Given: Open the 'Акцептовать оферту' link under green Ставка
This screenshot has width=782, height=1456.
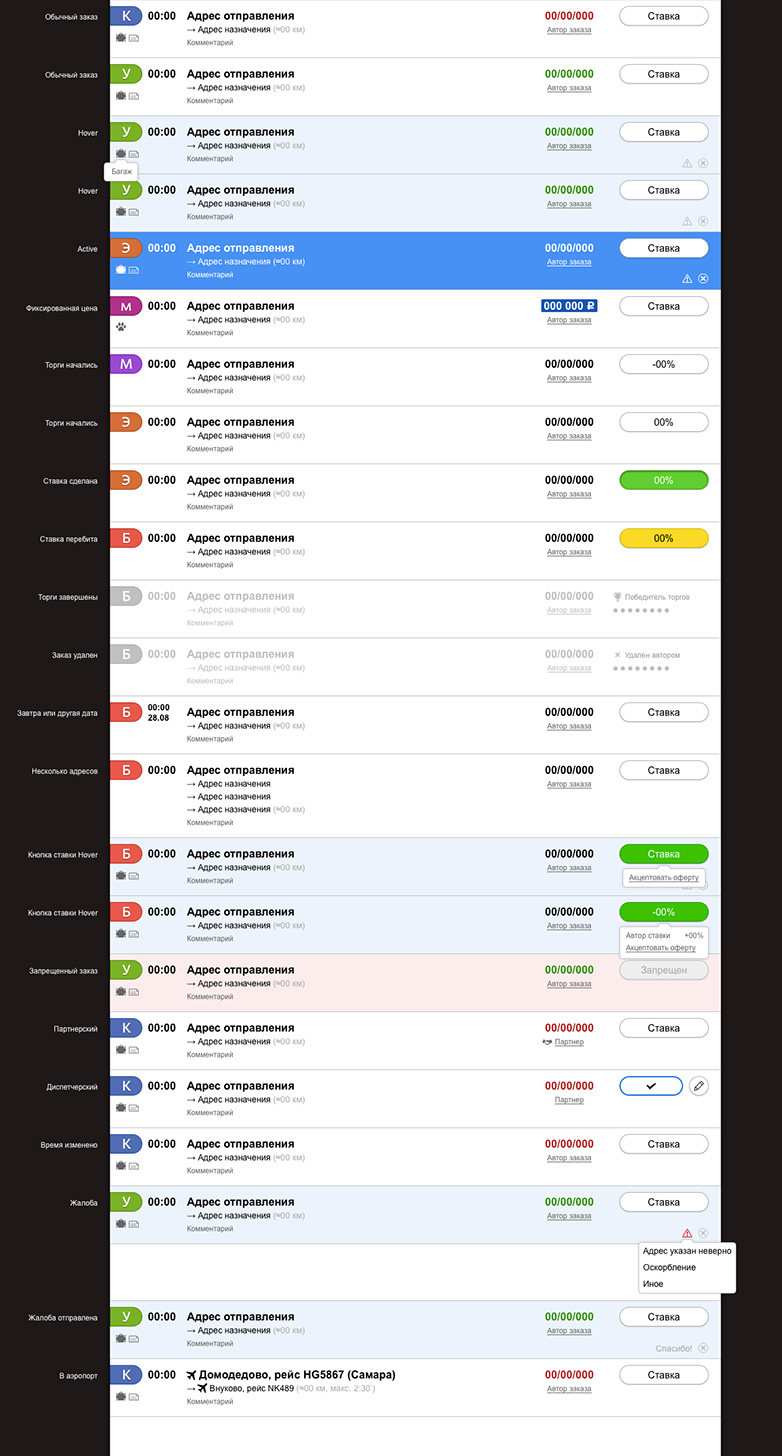Looking at the screenshot, I should [x=664, y=877].
